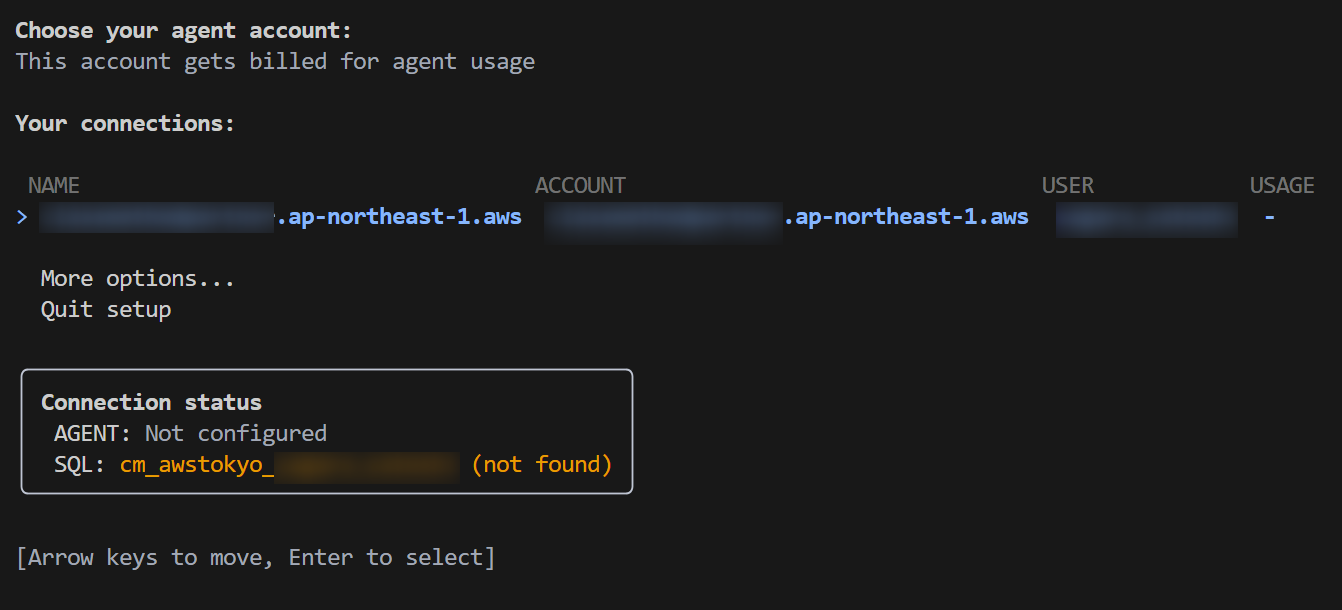This screenshot has height=610, width=1342.
Task: Click the selection arrow beside the connection row
Action: point(22,217)
